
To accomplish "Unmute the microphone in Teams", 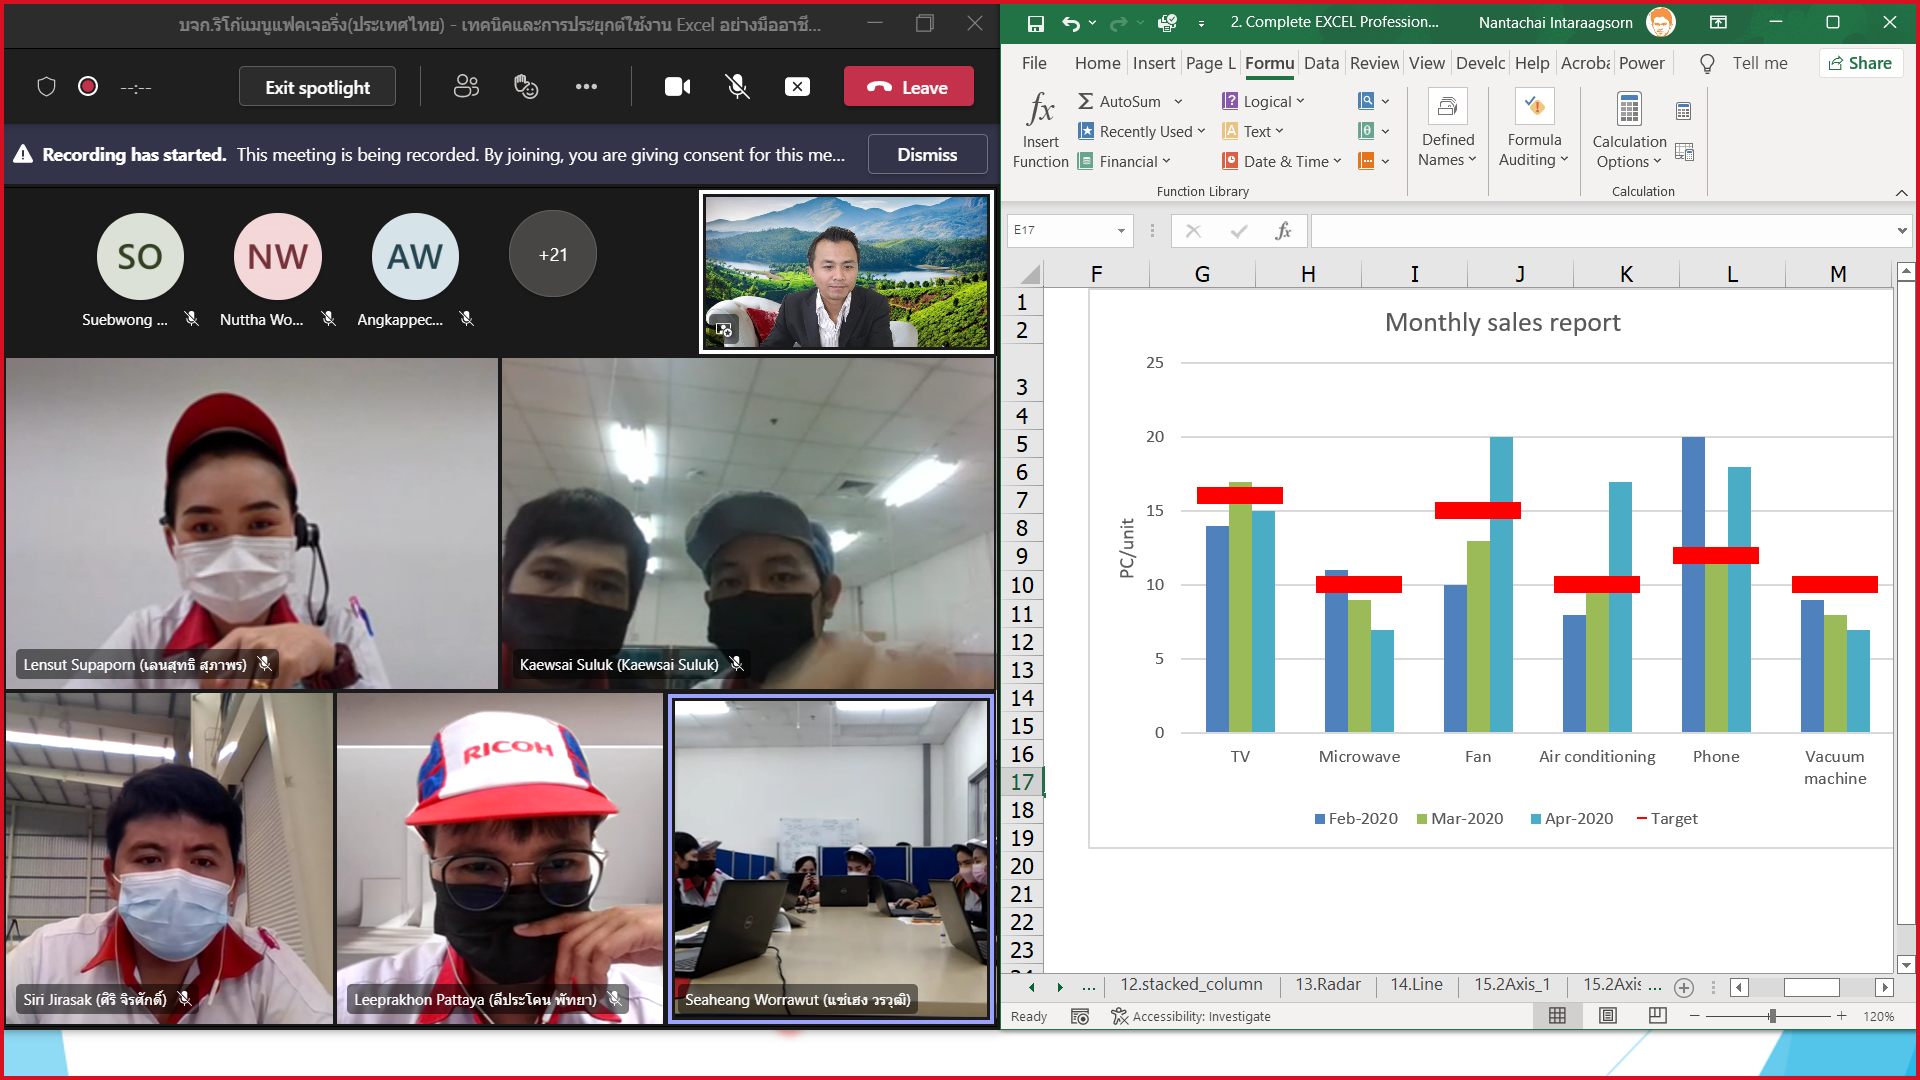I will coord(737,87).
